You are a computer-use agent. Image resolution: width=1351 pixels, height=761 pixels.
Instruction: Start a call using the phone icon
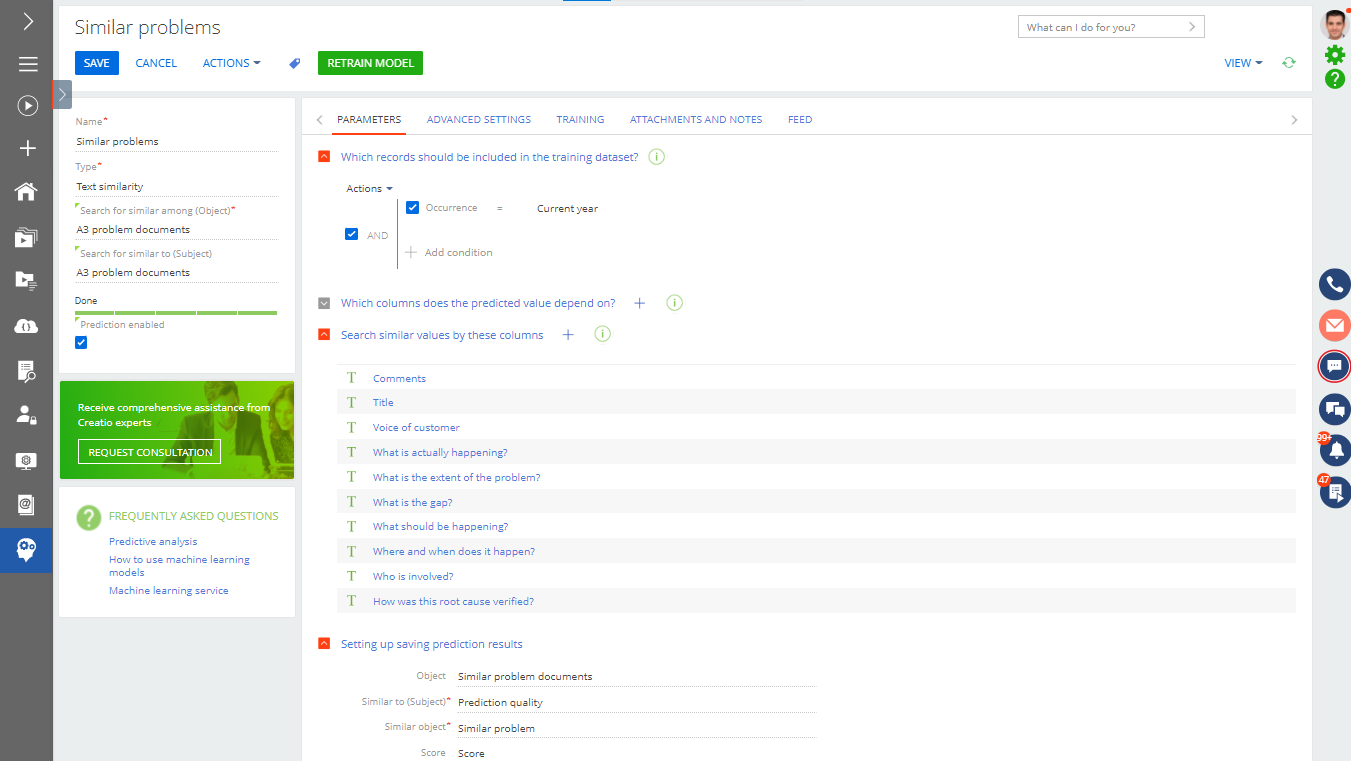pyautogui.click(x=1334, y=284)
